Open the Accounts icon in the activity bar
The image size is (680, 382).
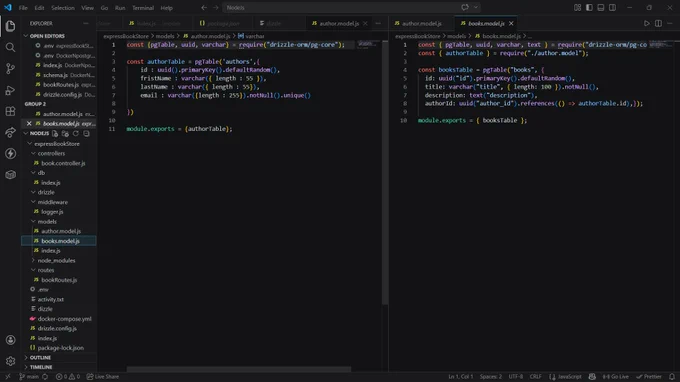[10, 340]
